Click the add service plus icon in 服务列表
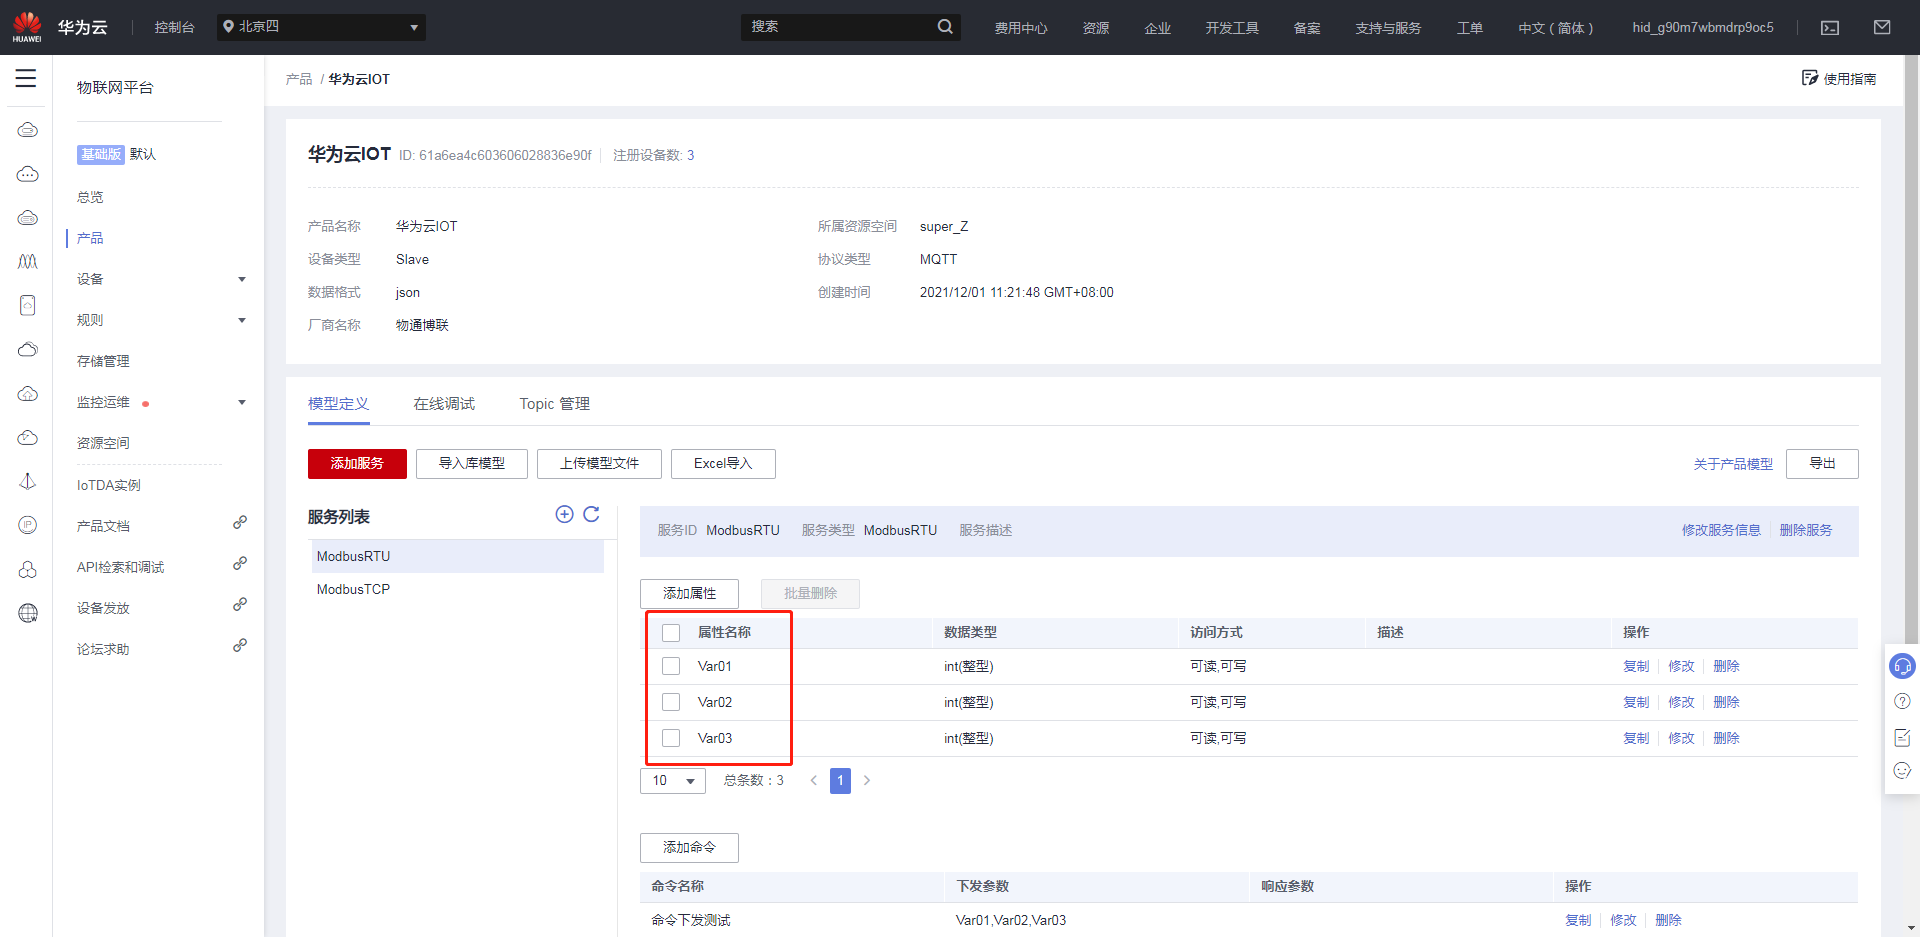 564,514
